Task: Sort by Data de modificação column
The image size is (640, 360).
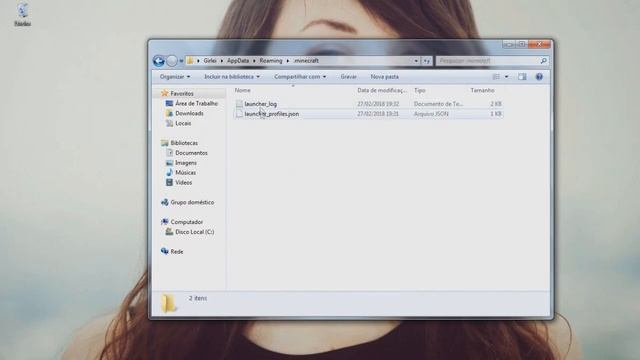Action: click(382, 90)
